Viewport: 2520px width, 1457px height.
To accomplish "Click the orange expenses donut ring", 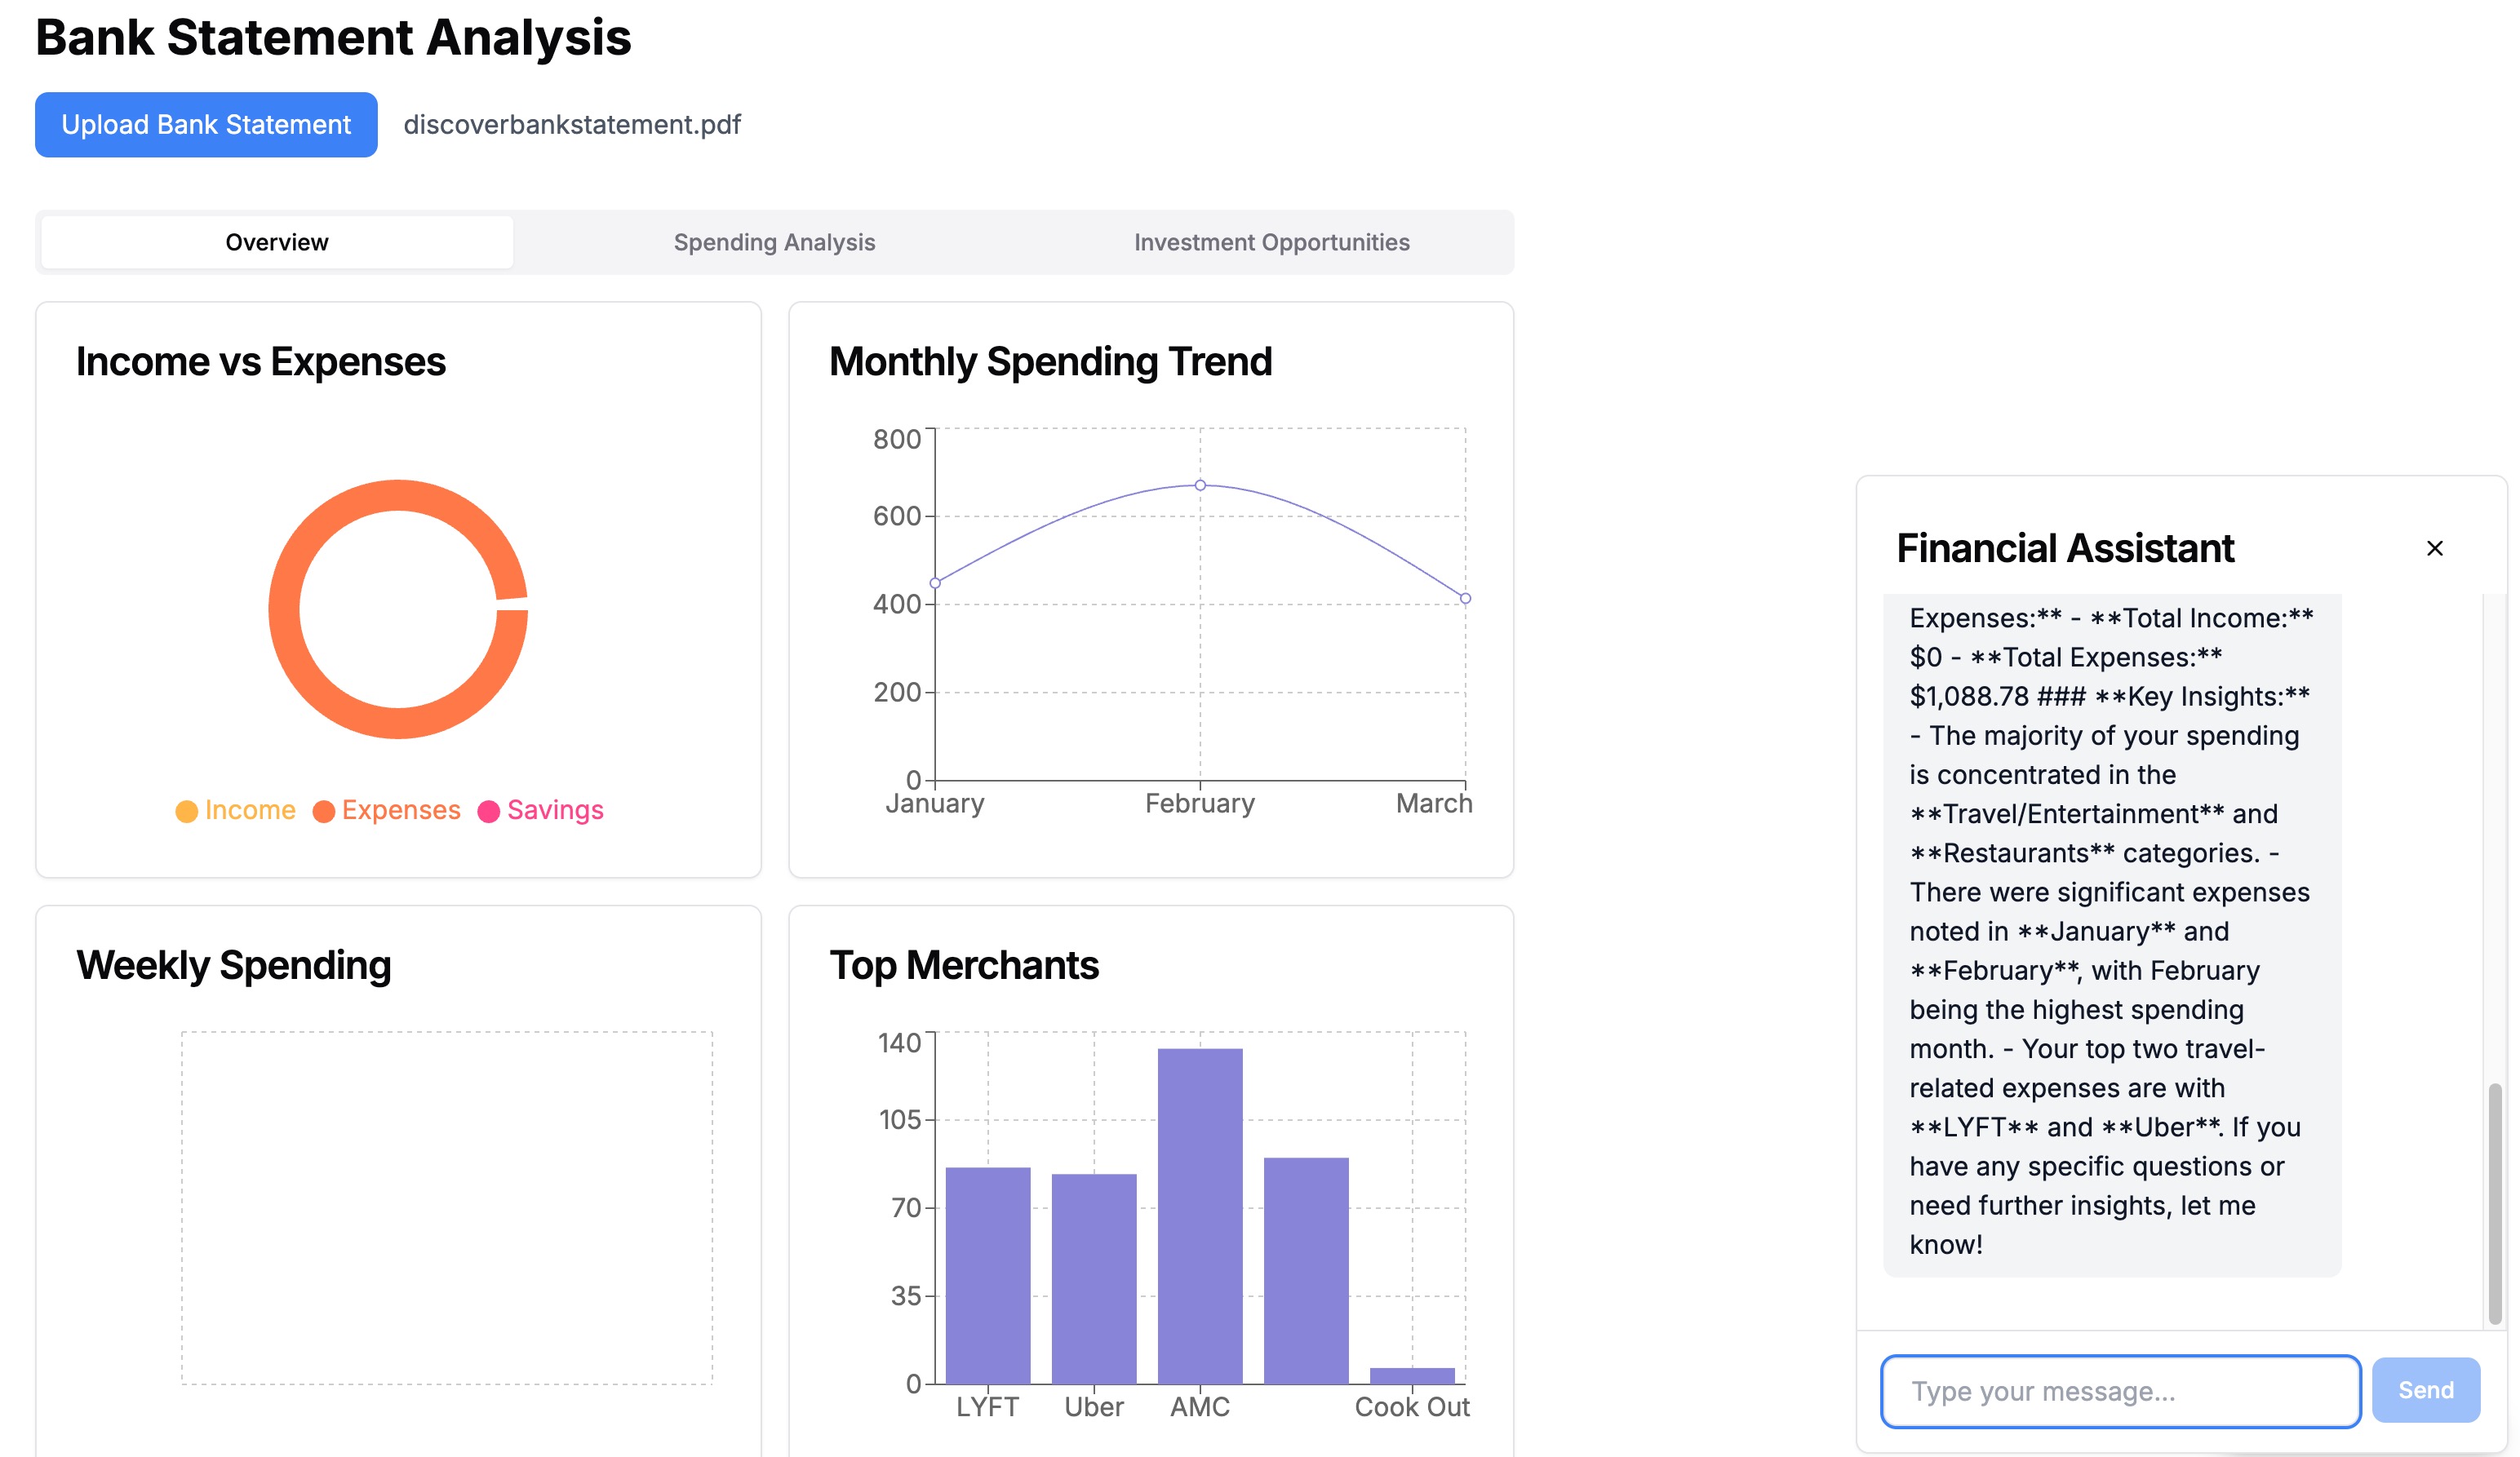I will [284, 610].
